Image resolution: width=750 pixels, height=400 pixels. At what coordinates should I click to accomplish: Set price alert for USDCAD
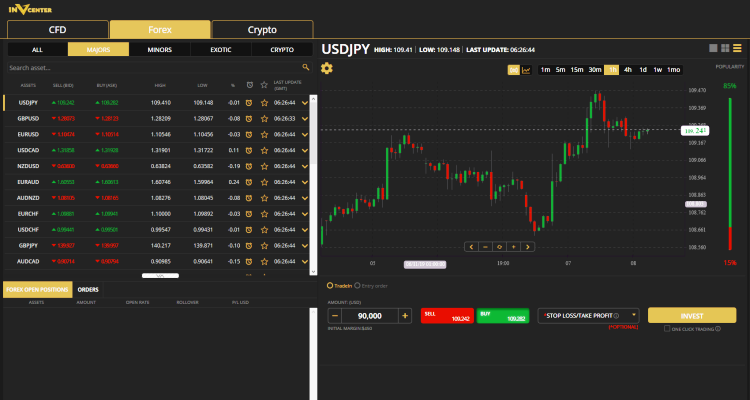(x=249, y=150)
